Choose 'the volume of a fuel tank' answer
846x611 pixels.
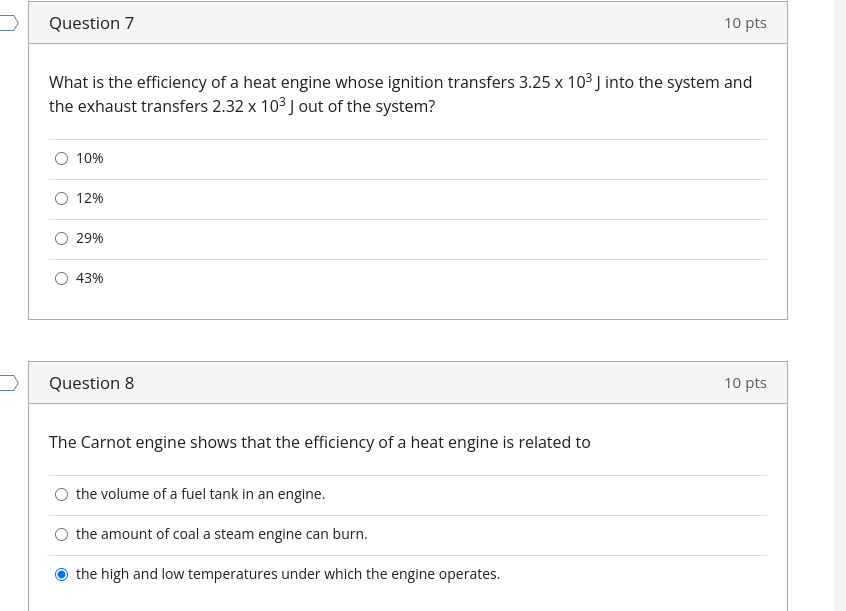61,494
